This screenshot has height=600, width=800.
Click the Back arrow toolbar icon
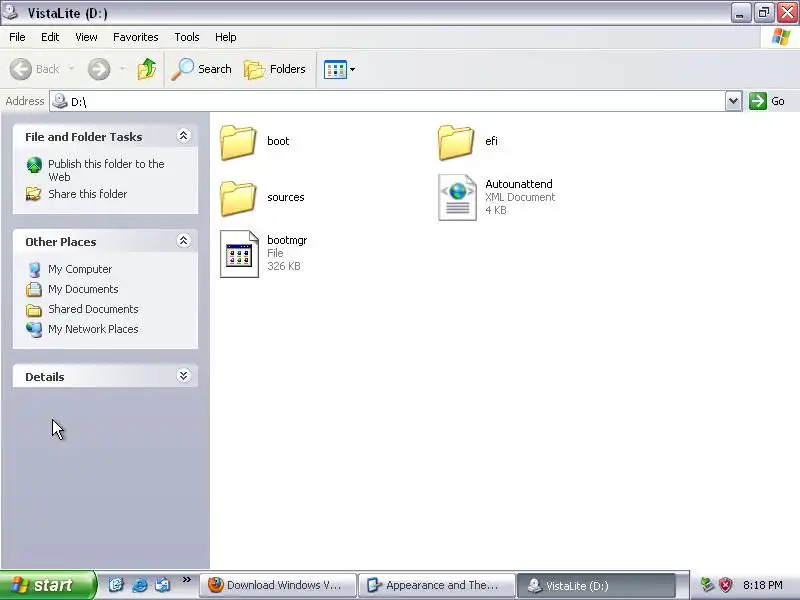point(21,69)
